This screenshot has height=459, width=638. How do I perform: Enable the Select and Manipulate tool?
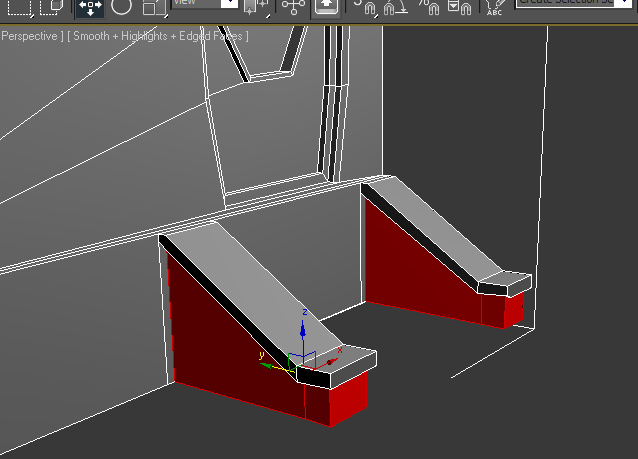click(293, 7)
